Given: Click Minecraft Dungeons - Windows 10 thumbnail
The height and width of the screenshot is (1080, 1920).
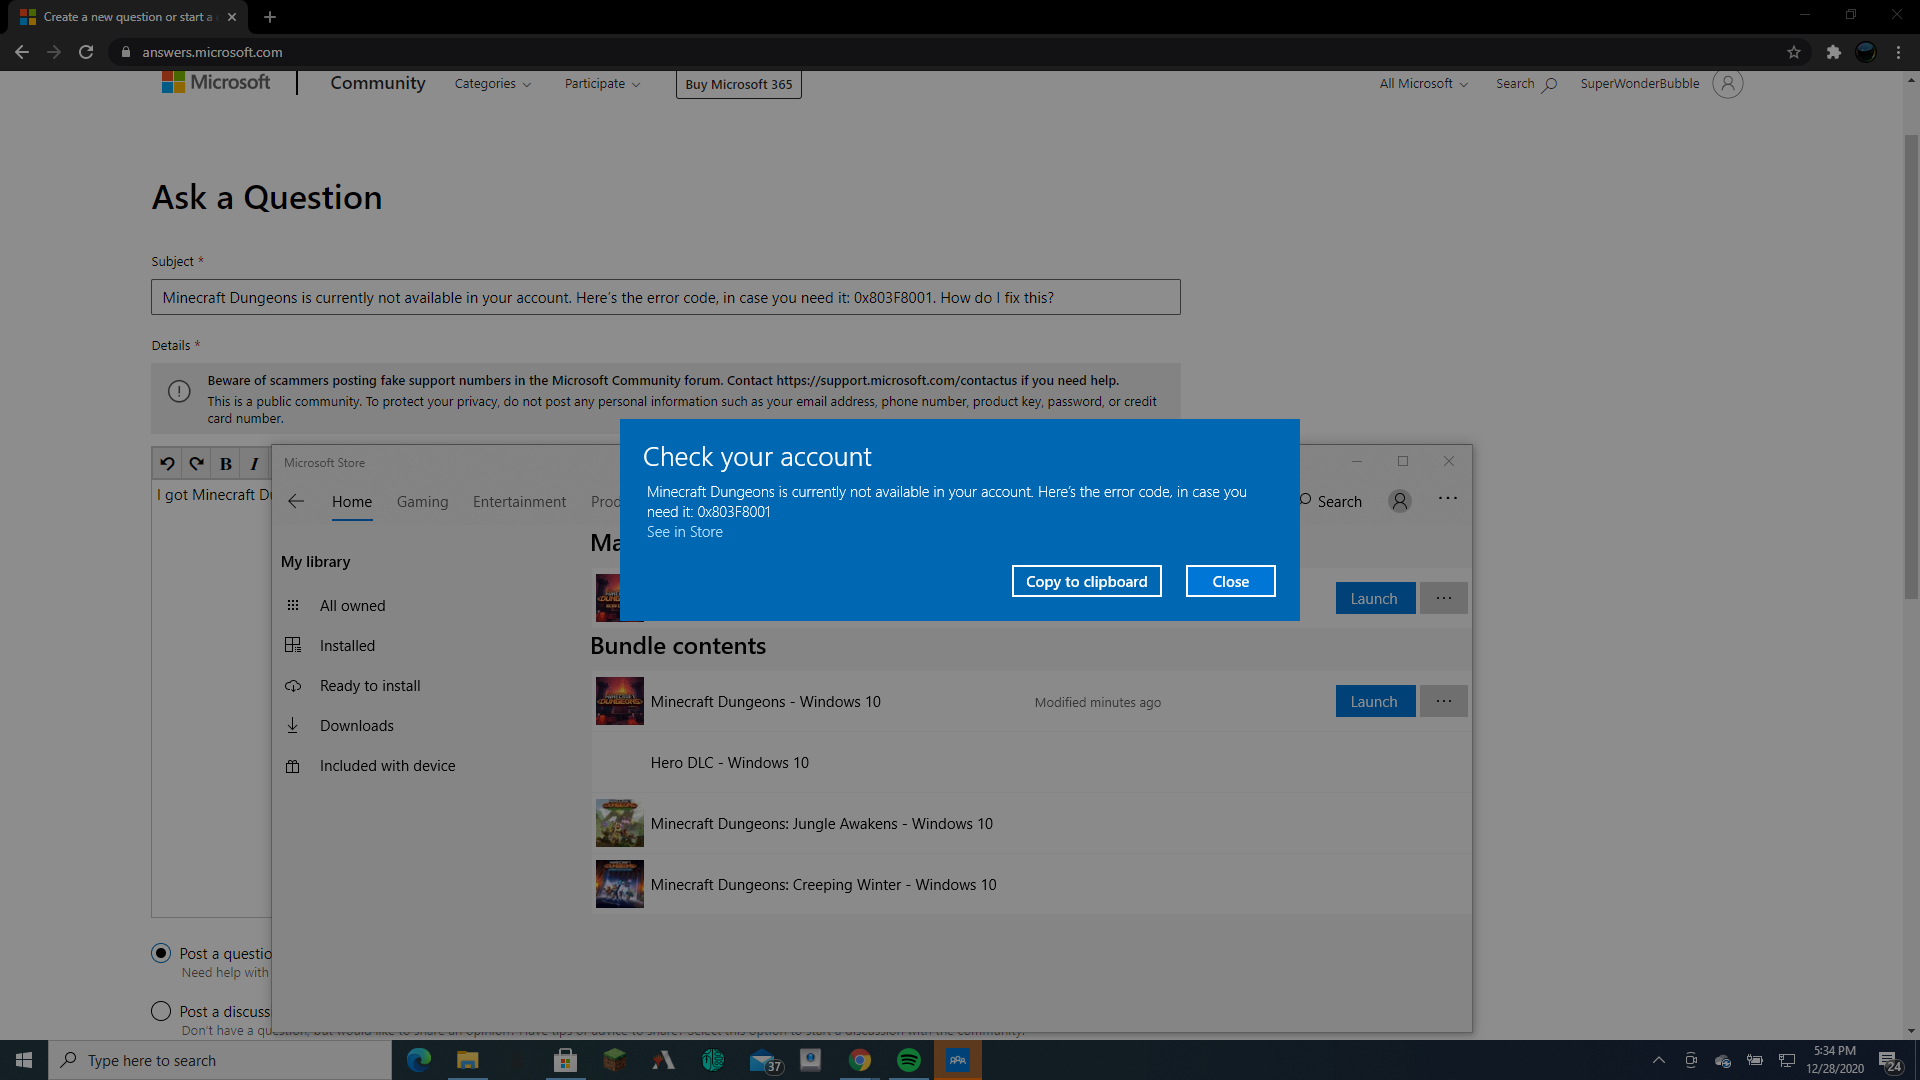Looking at the screenshot, I should (620, 701).
